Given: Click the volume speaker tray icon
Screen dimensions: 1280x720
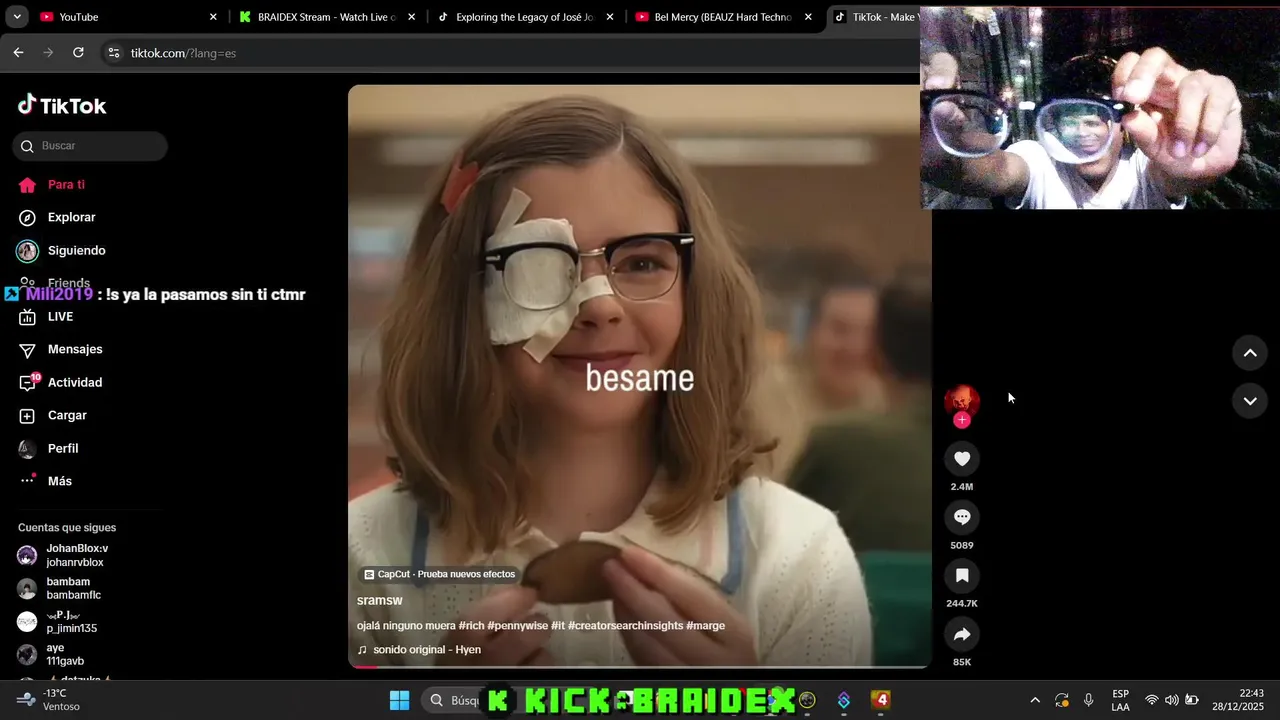Looking at the screenshot, I should [x=1172, y=700].
